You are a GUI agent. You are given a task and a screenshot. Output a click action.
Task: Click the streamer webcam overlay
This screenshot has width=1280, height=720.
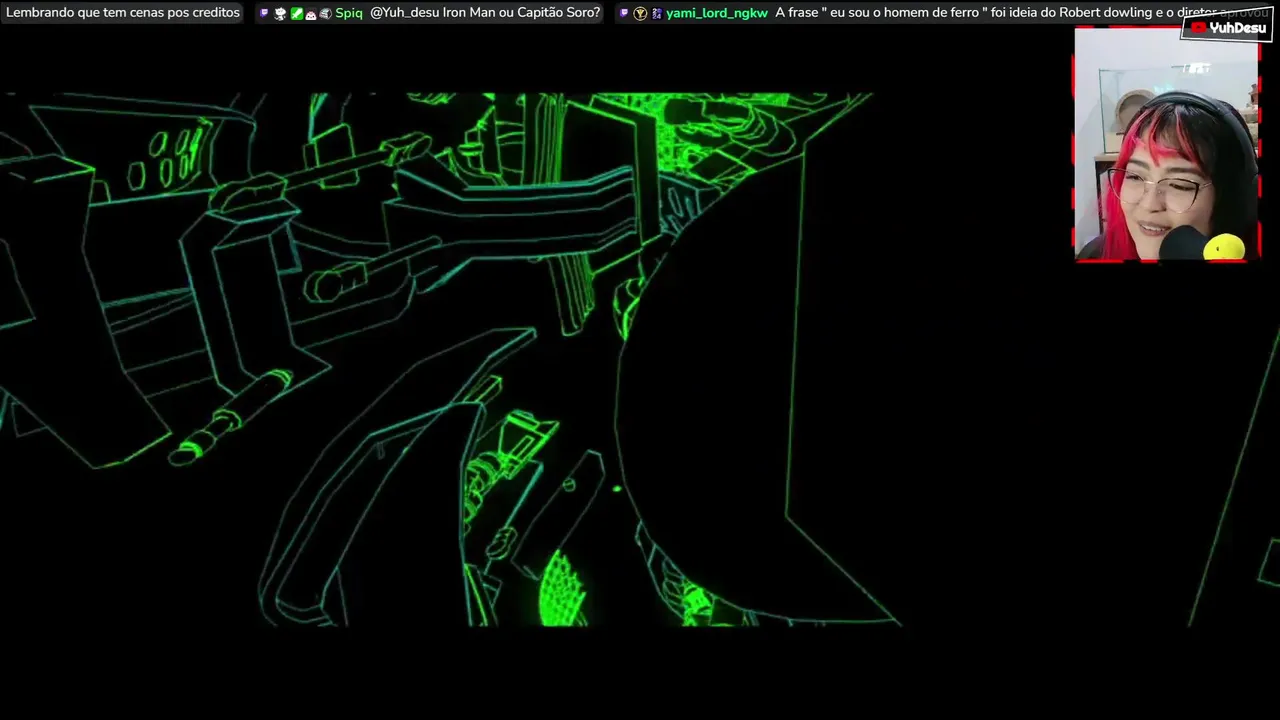pos(1166,144)
